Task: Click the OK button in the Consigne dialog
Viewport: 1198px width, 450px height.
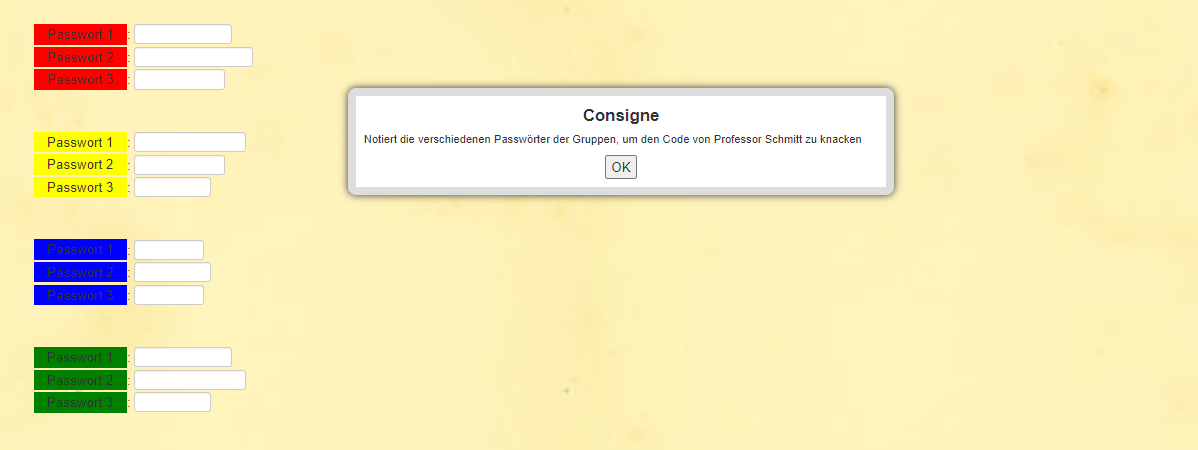Action: [x=620, y=167]
